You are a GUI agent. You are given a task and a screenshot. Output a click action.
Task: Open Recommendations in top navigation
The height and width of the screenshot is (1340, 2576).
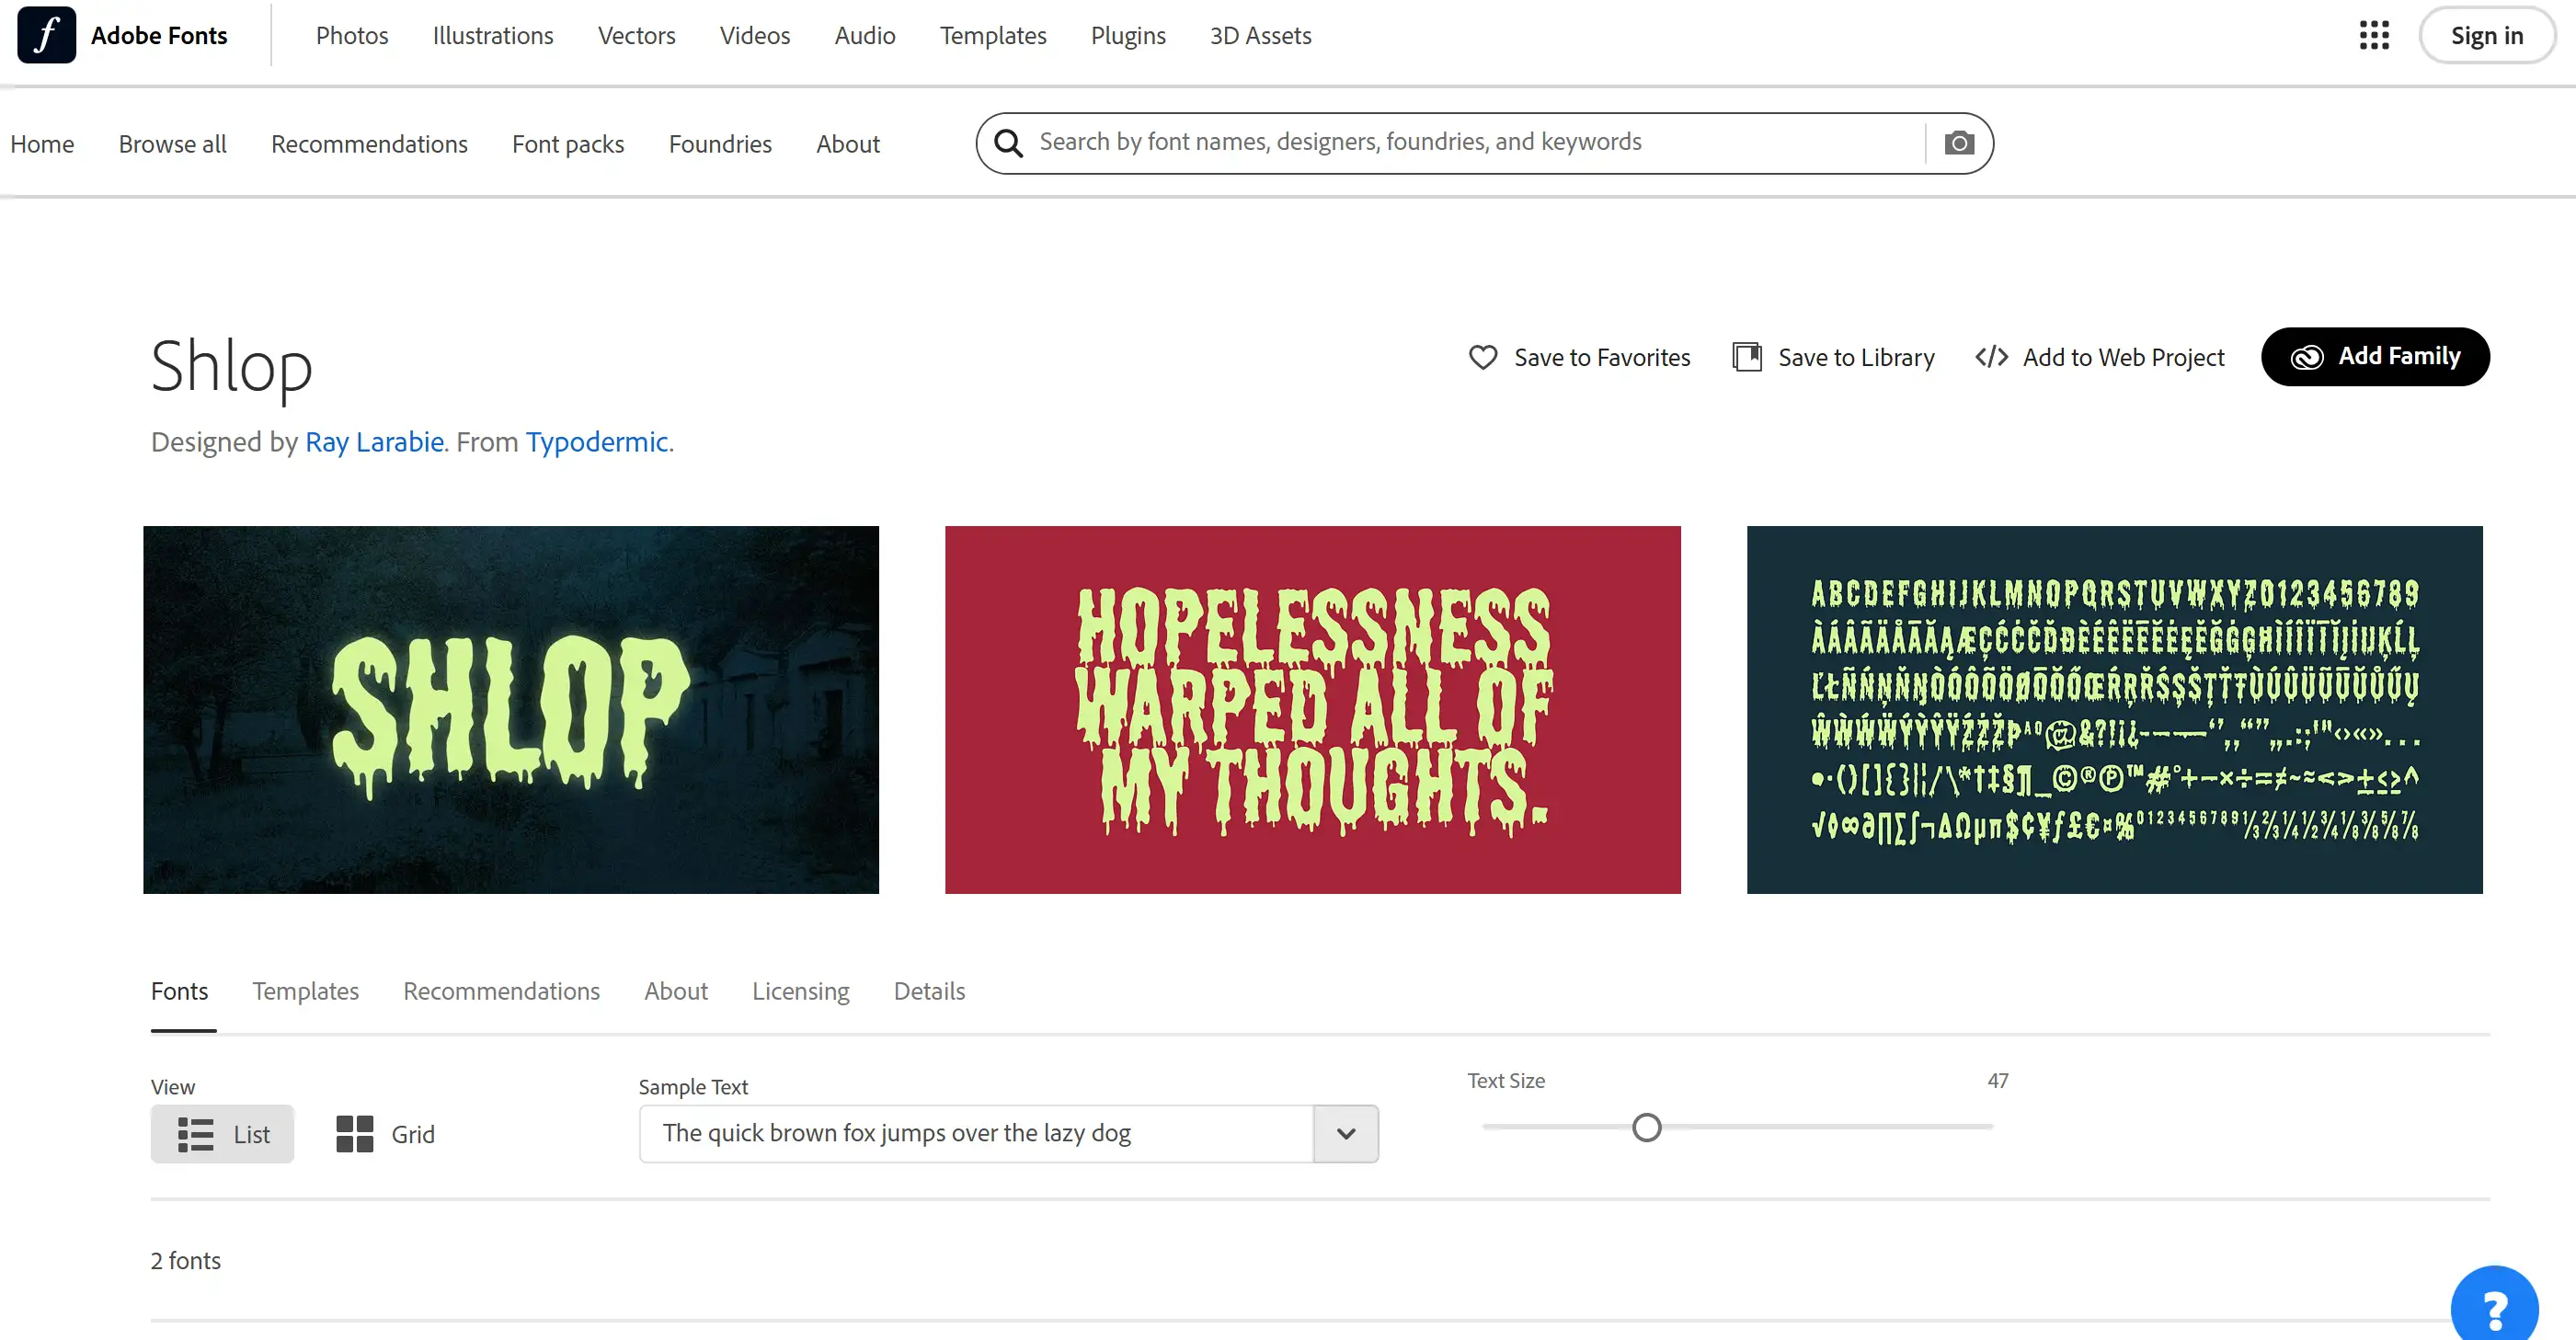(x=369, y=144)
